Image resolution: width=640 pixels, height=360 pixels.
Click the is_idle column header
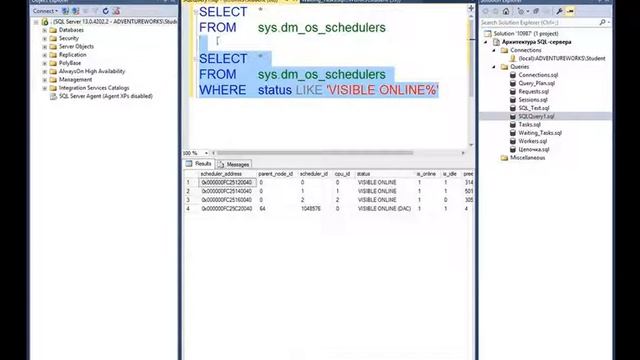pos(449,174)
